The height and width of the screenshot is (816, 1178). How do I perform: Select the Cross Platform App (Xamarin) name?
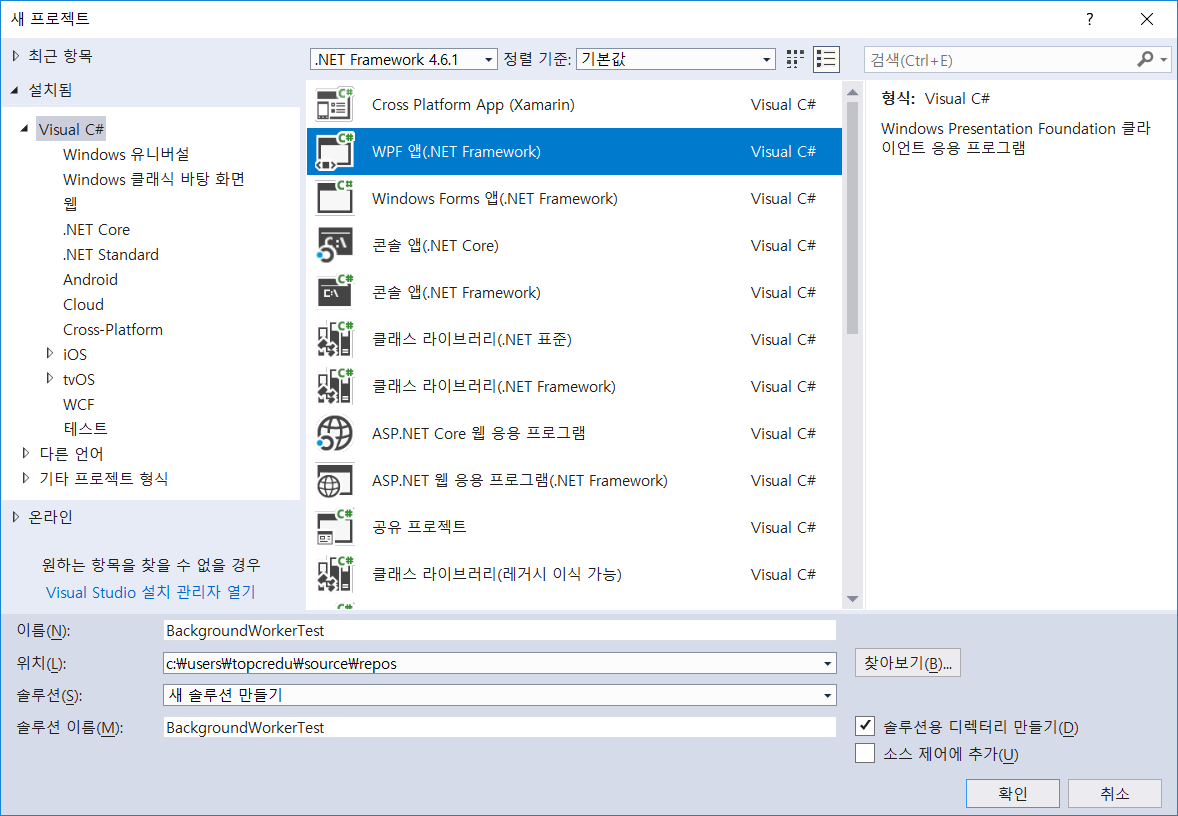473,104
